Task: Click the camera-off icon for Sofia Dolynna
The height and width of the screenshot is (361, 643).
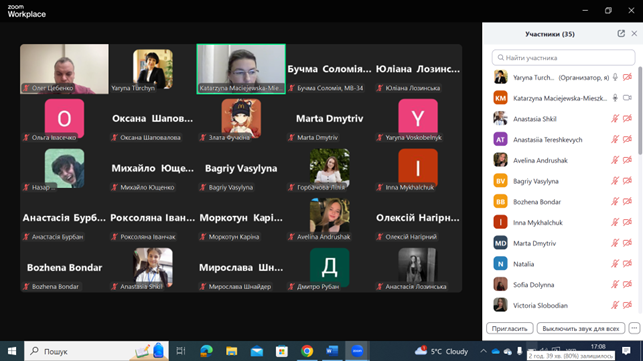Action: (627, 284)
